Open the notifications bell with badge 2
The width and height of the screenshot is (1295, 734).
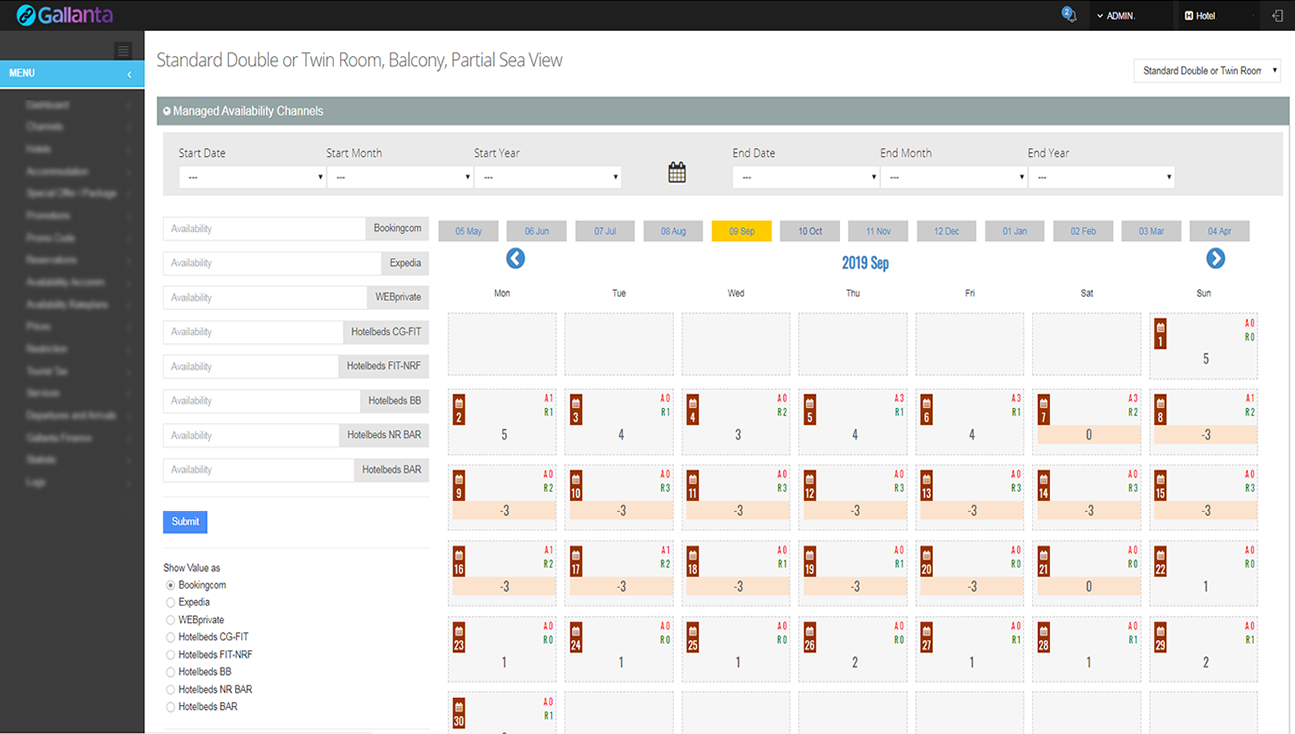click(x=1068, y=15)
